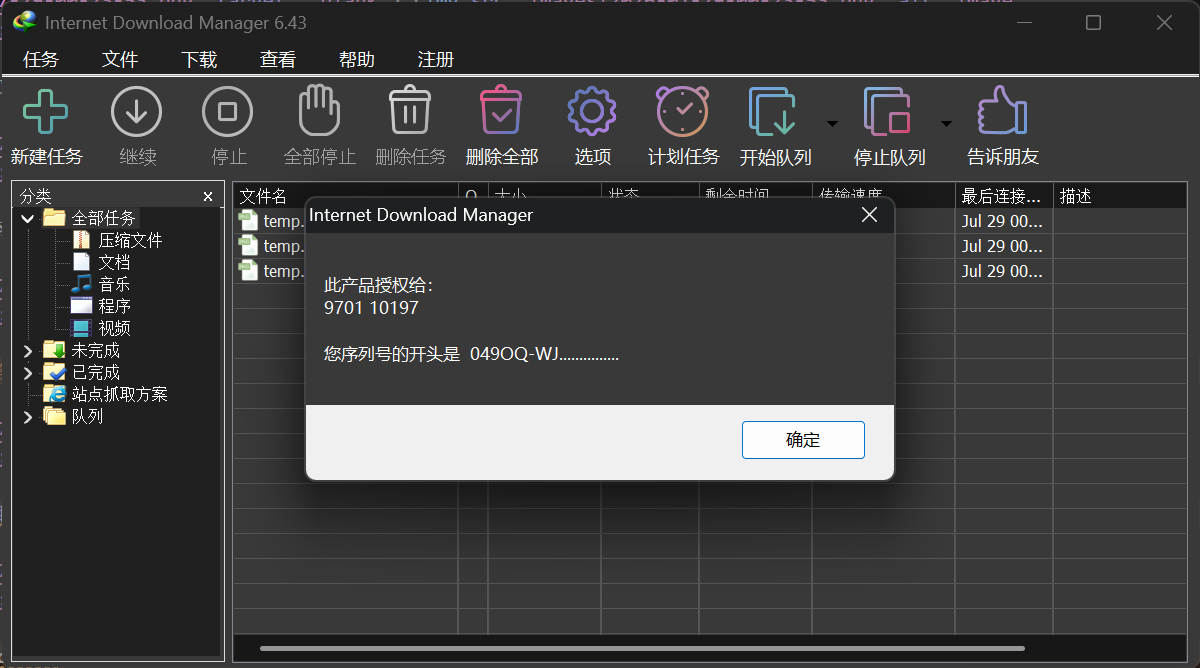
Task: Select 未完成 category
Action: (95, 350)
